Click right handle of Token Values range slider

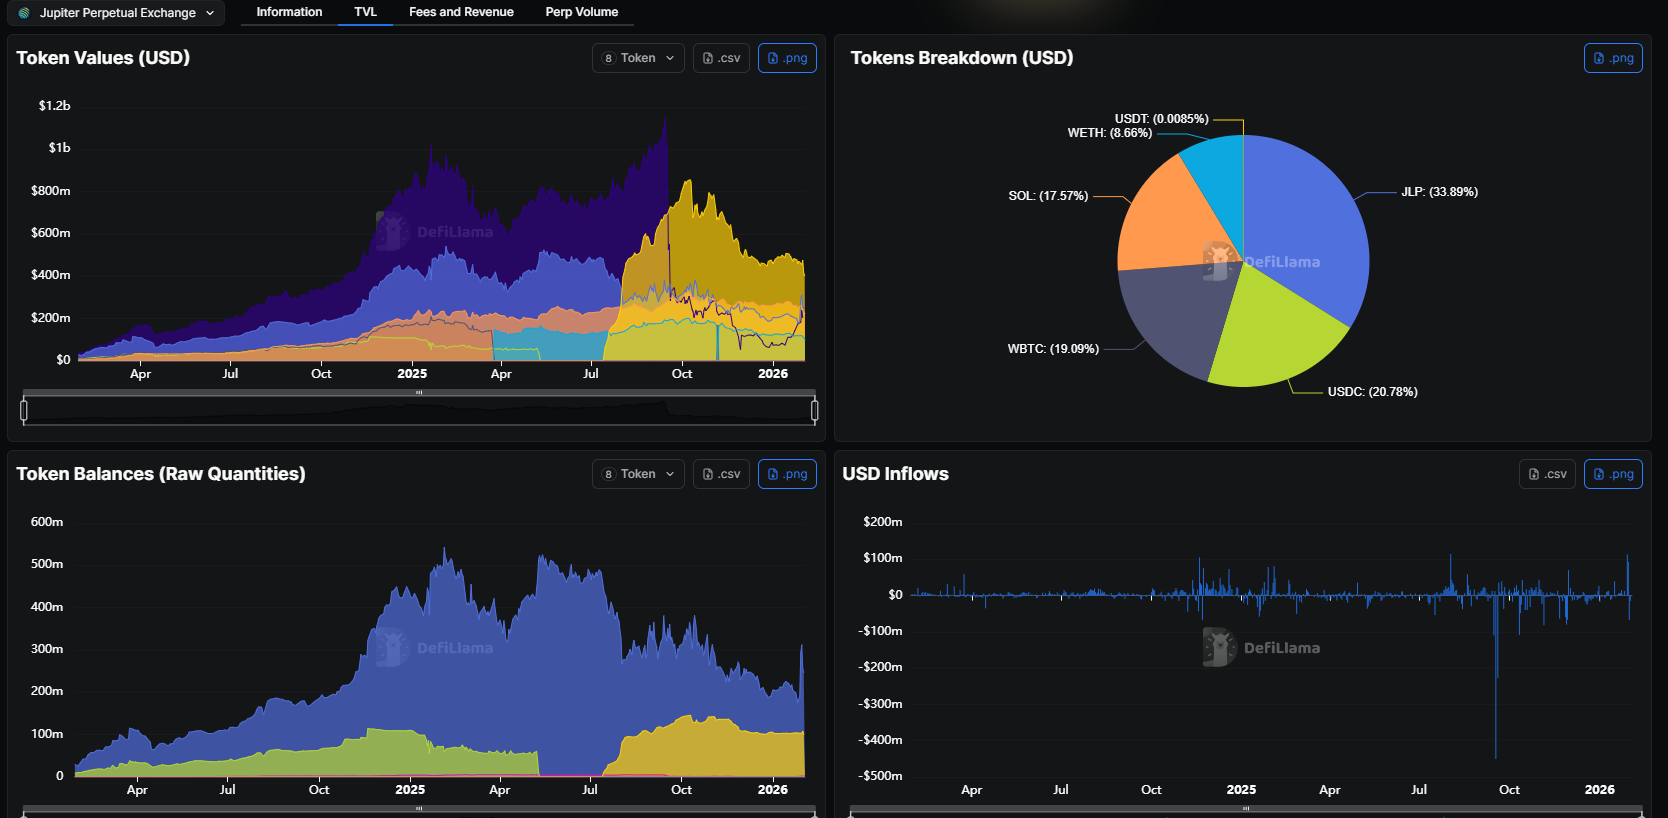pyautogui.click(x=814, y=410)
